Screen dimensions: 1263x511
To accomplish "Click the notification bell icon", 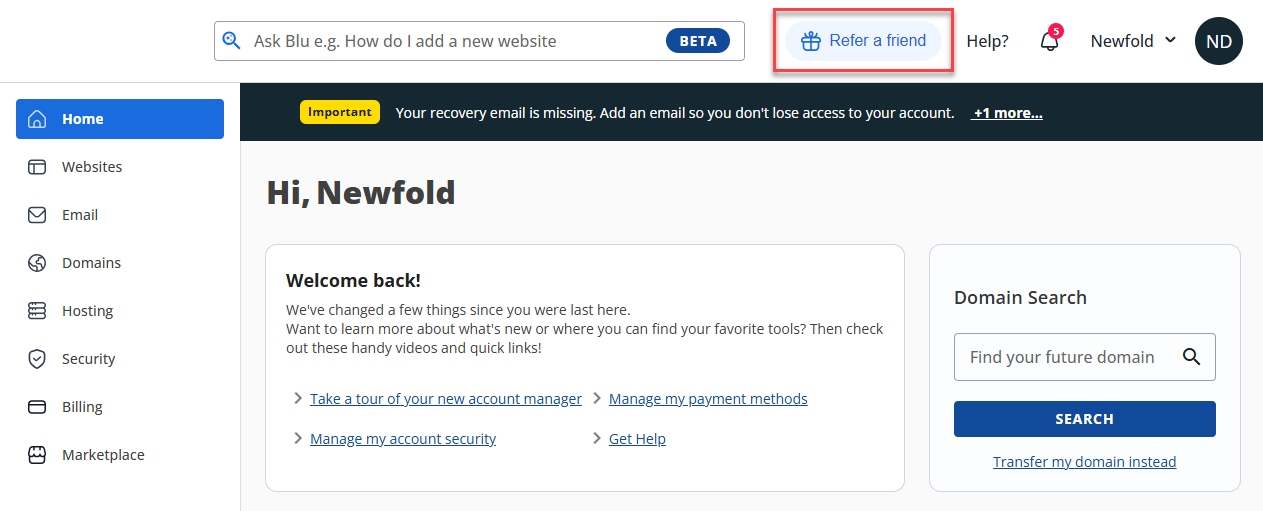I will (1049, 42).
